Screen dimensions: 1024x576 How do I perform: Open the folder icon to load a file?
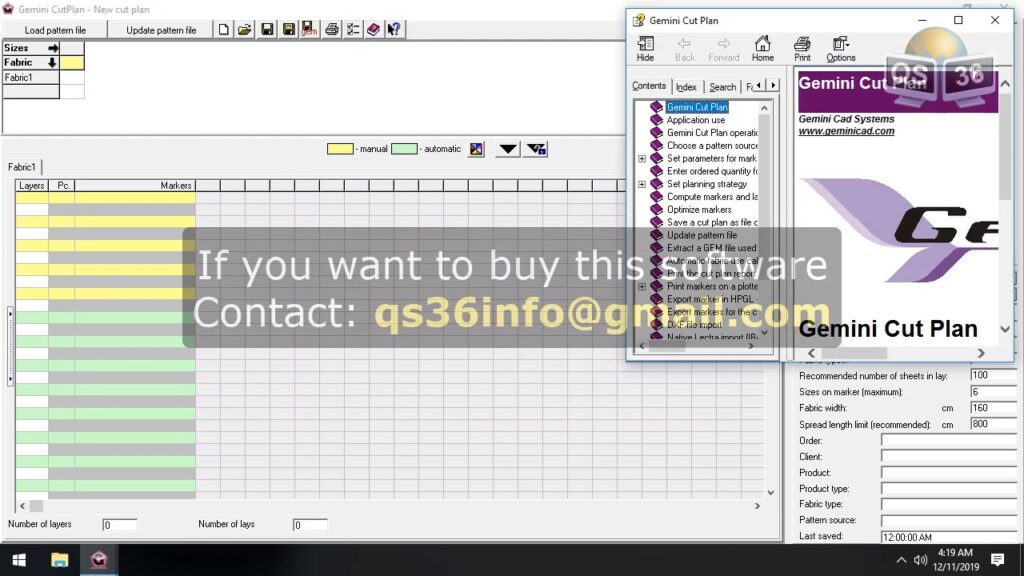(x=244, y=29)
